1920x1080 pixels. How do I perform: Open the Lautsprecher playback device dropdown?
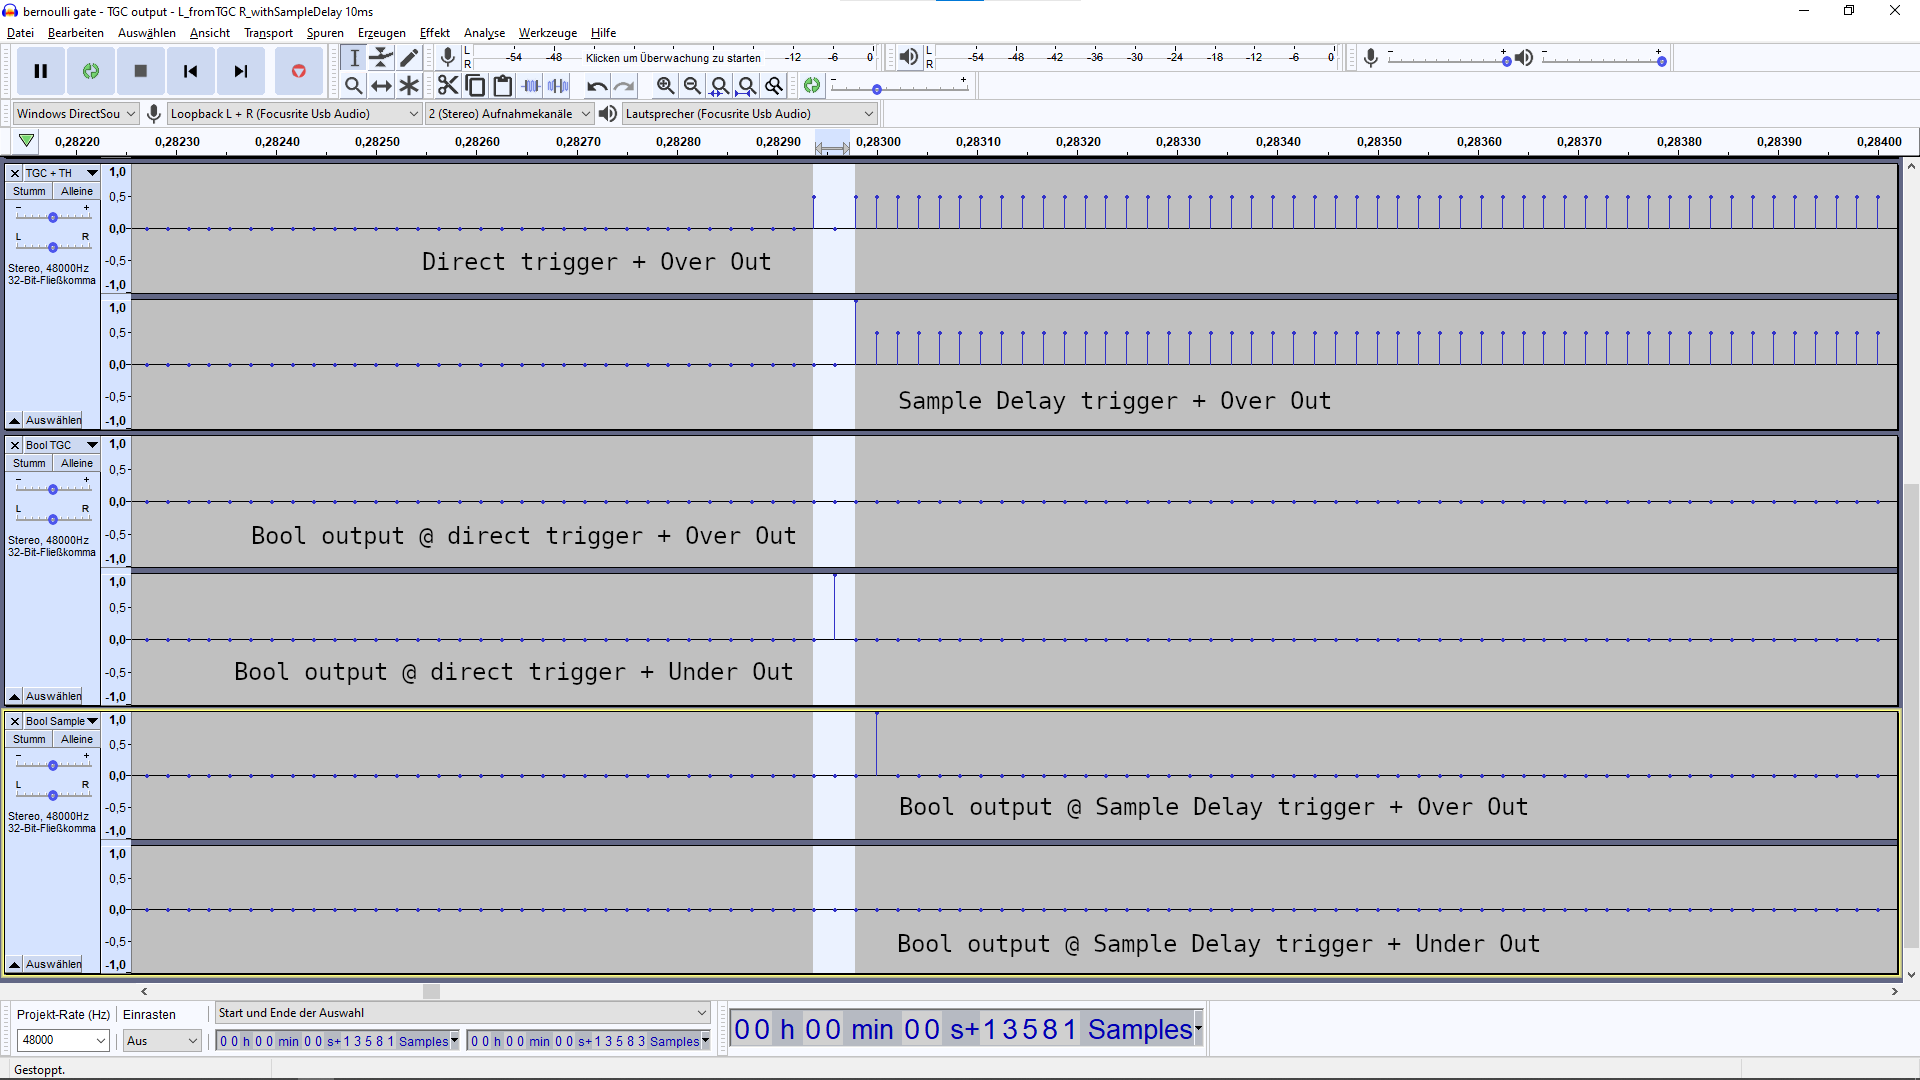pyautogui.click(x=749, y=114)
